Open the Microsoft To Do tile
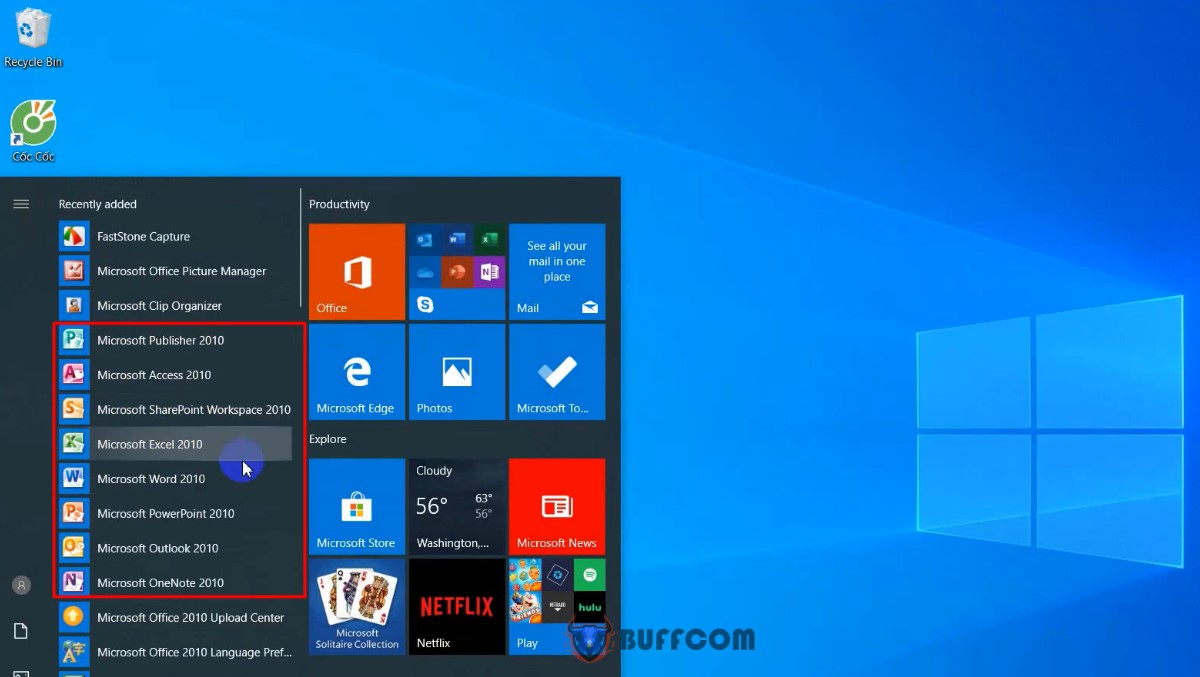1200x677 pixels. pos(557,372)
